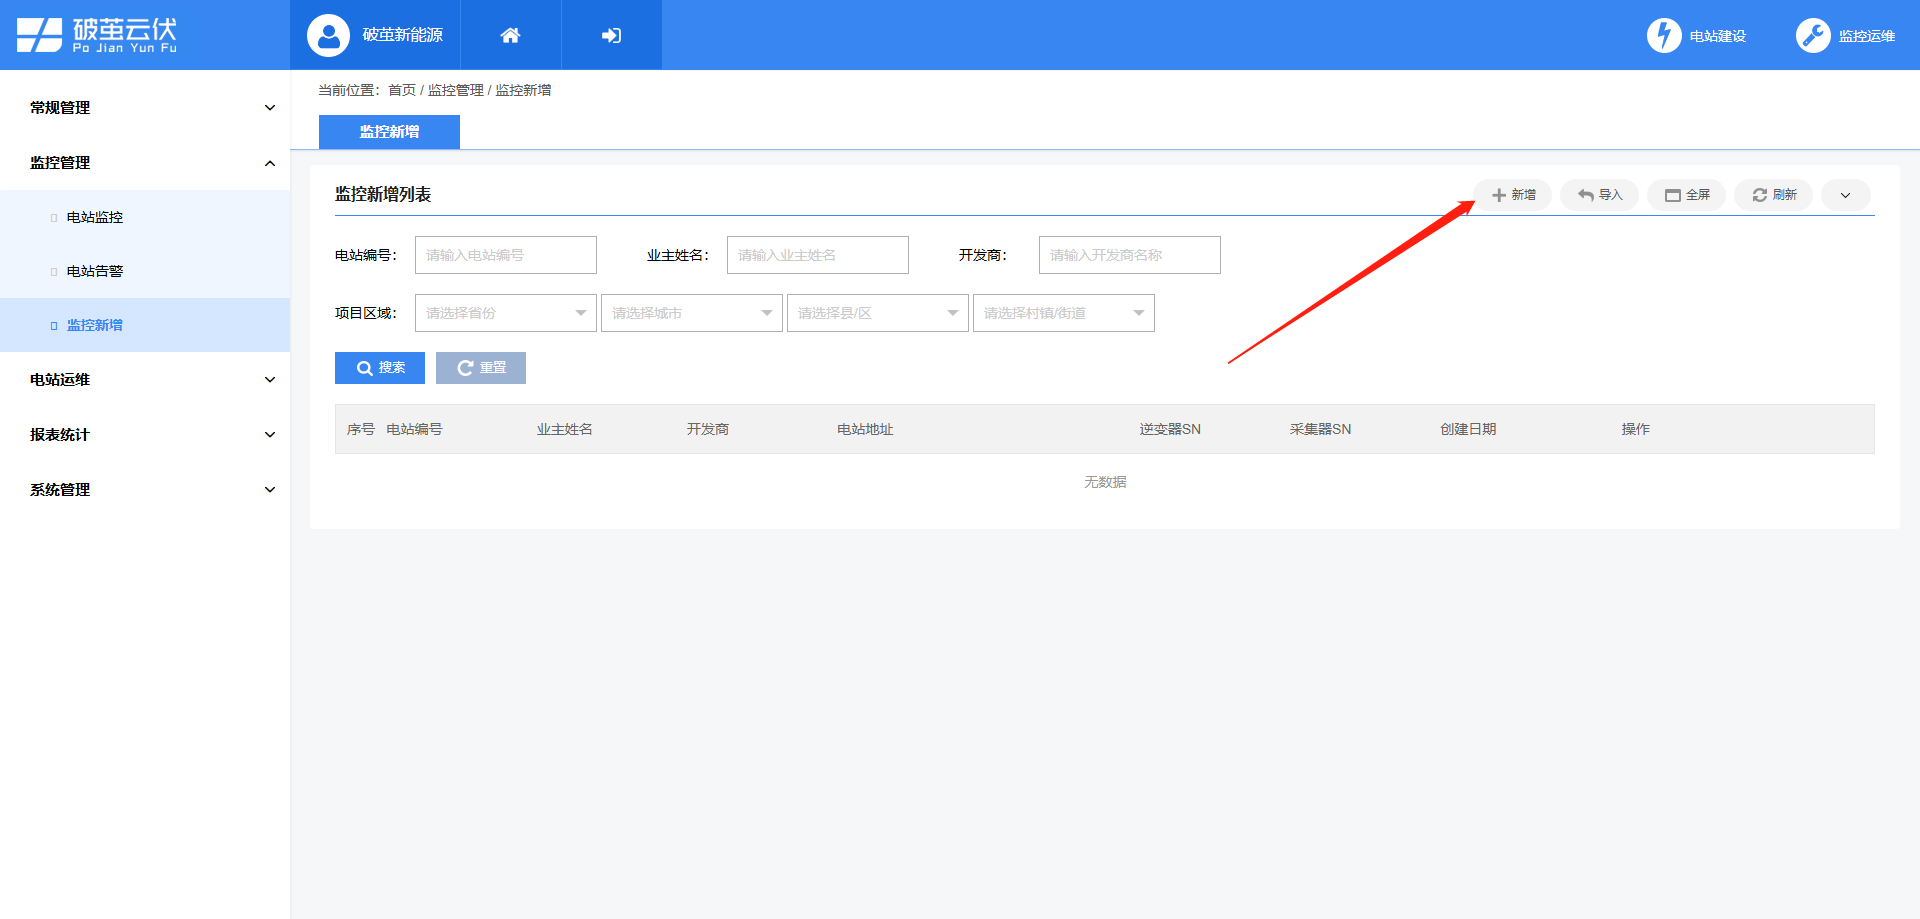
Task: Click the login/exit arrow icon
Action: click(x=610, y=34)
